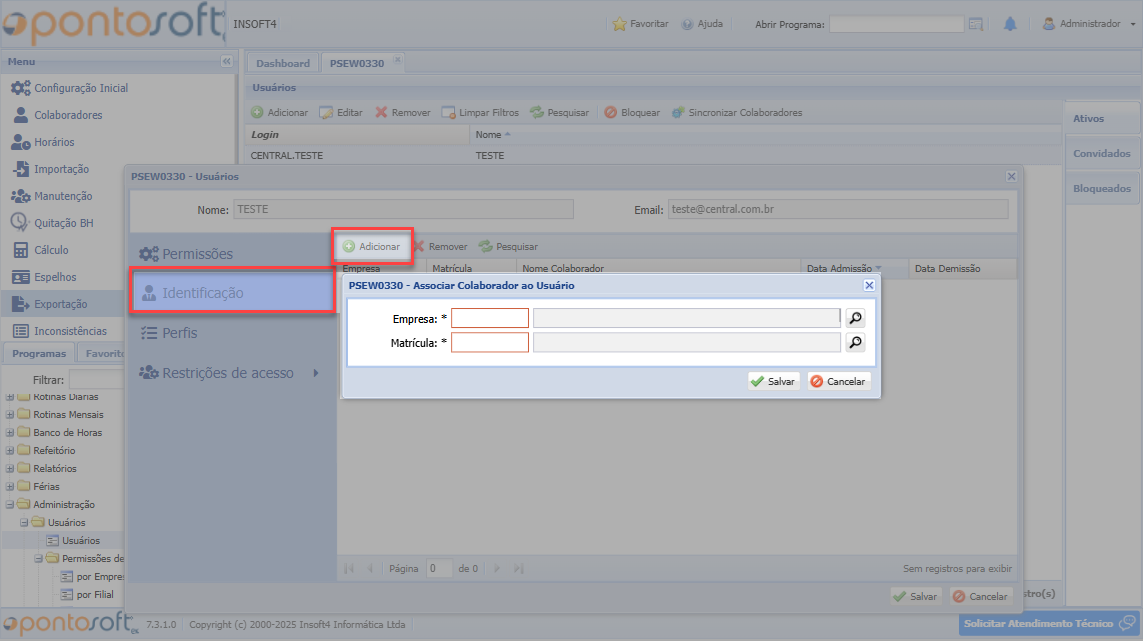Click the icon beside Abrir Programa field

[x=976, y=24]
